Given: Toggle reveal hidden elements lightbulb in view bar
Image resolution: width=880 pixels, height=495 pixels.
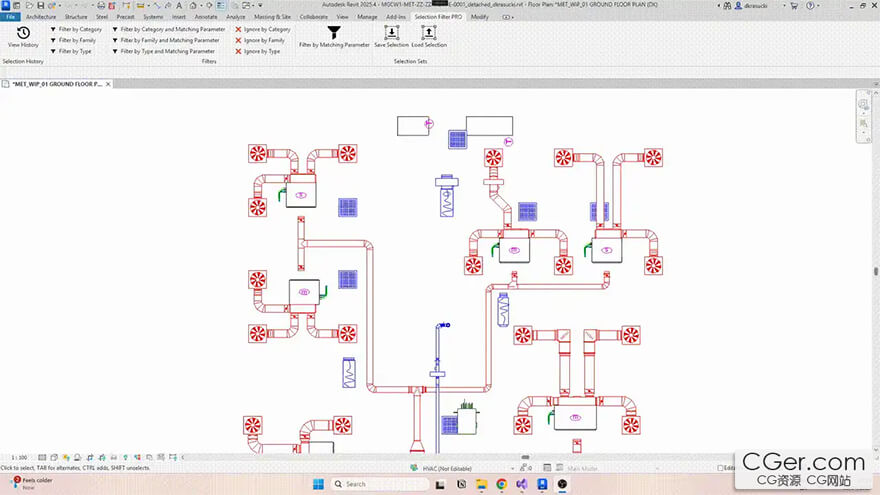Looking at the screenshot, I should [x=125, y=457].
